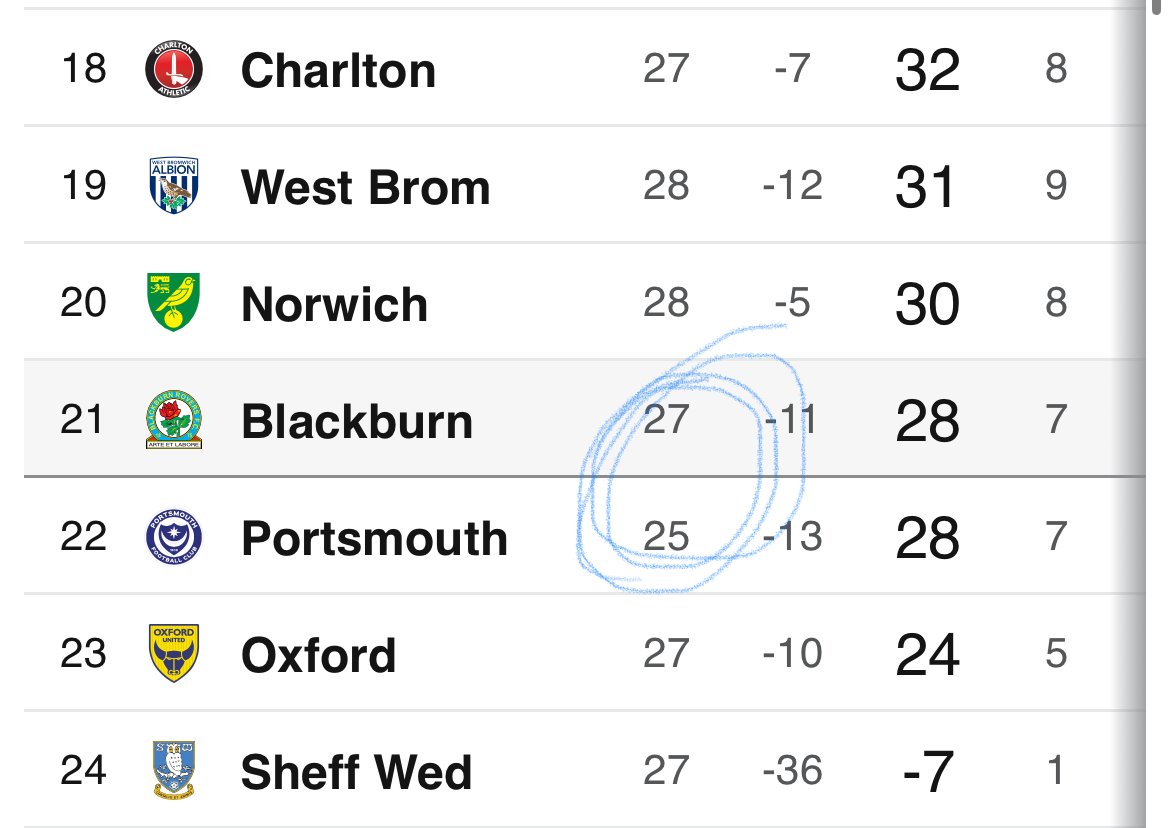Click Sheff Wed's -7 points total
This screenshot has width=1170, height=828.
(x=927, y=772)
